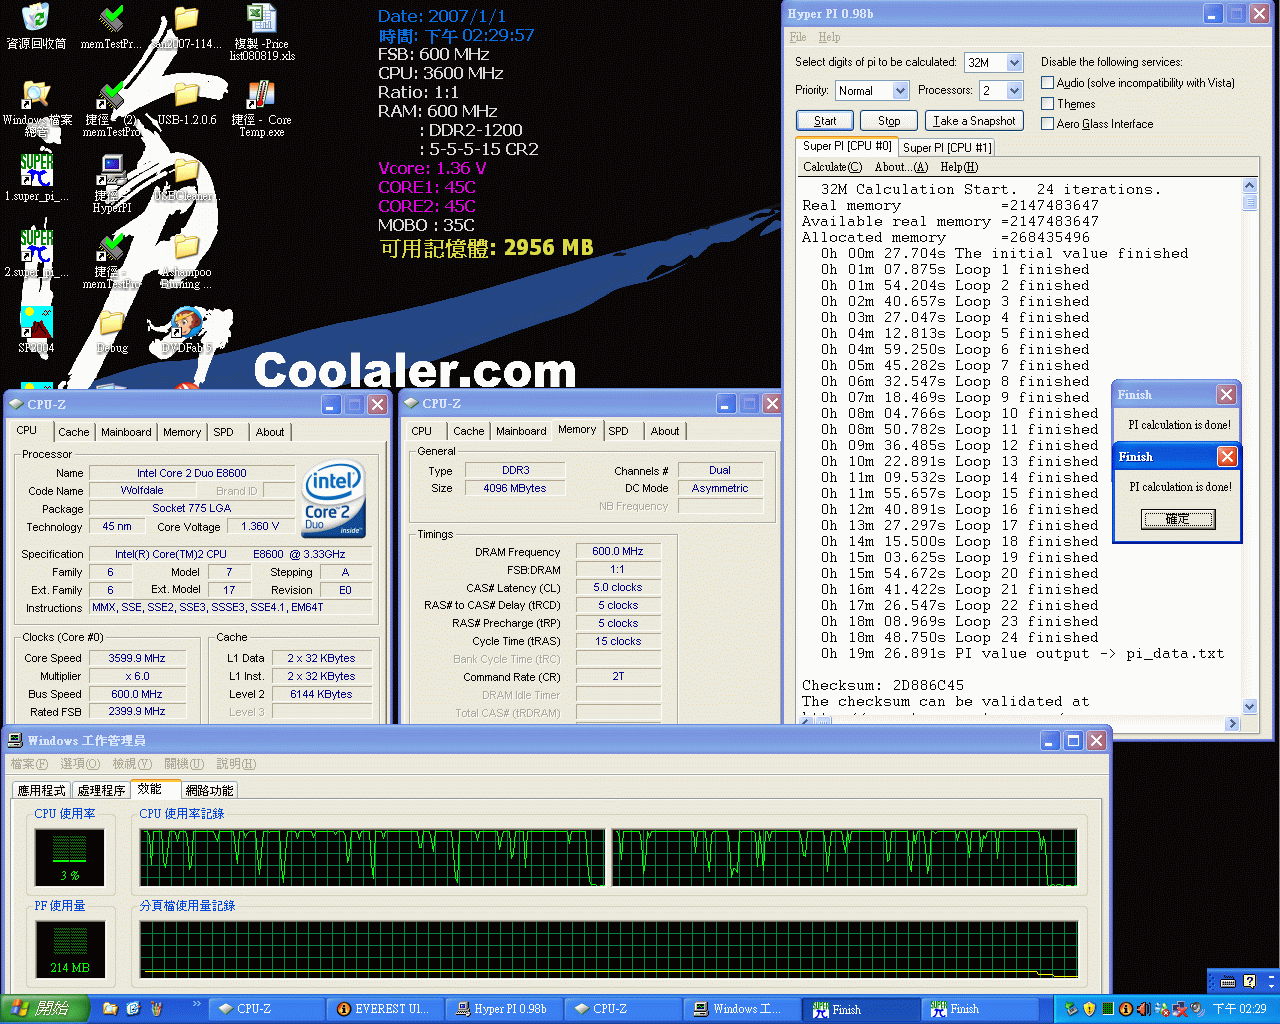Open the Recycle Bin desktop icon
Image resolution: width=1280 pixels, height=1024 pixels.
[x=36, y=27]
